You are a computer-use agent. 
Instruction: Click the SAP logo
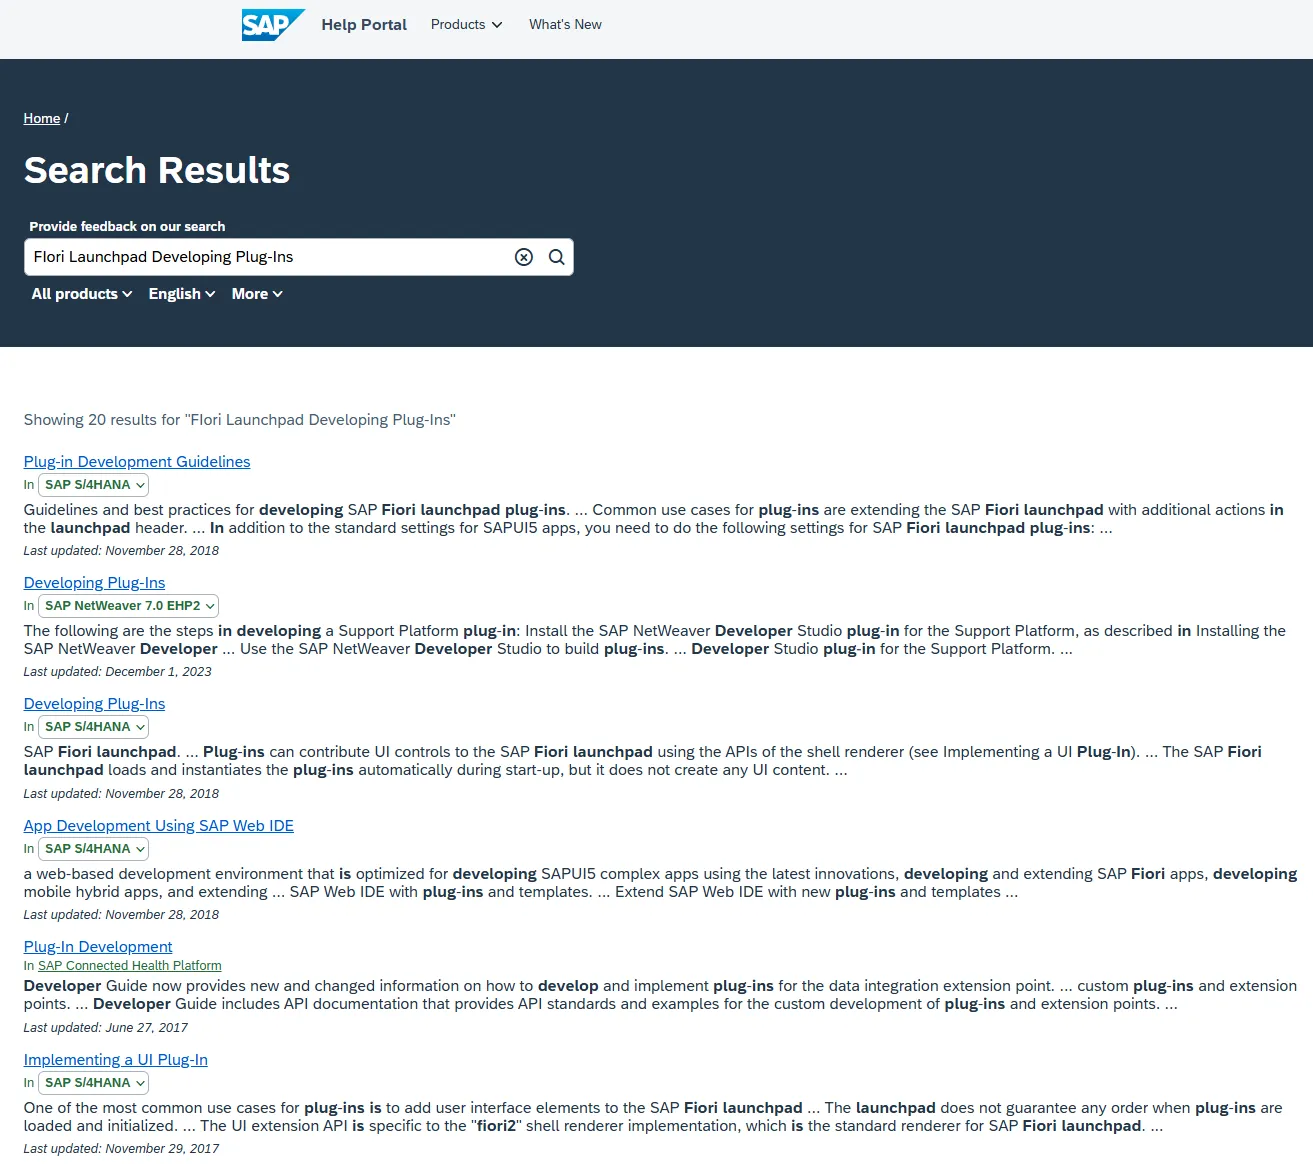tap(272, 24)
